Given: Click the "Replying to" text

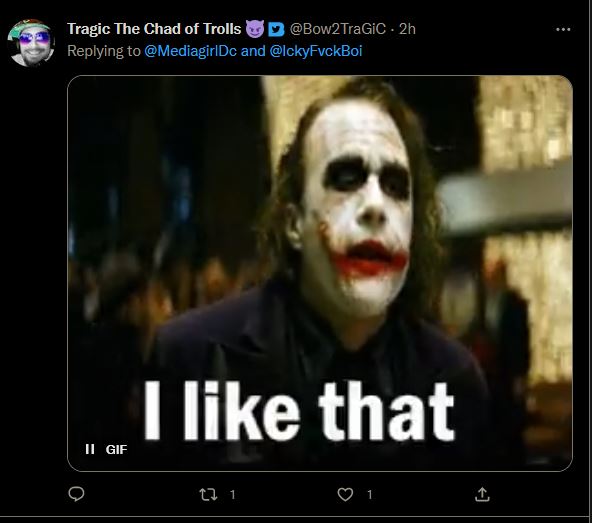Looking at the screenshot, I should 104,51.
